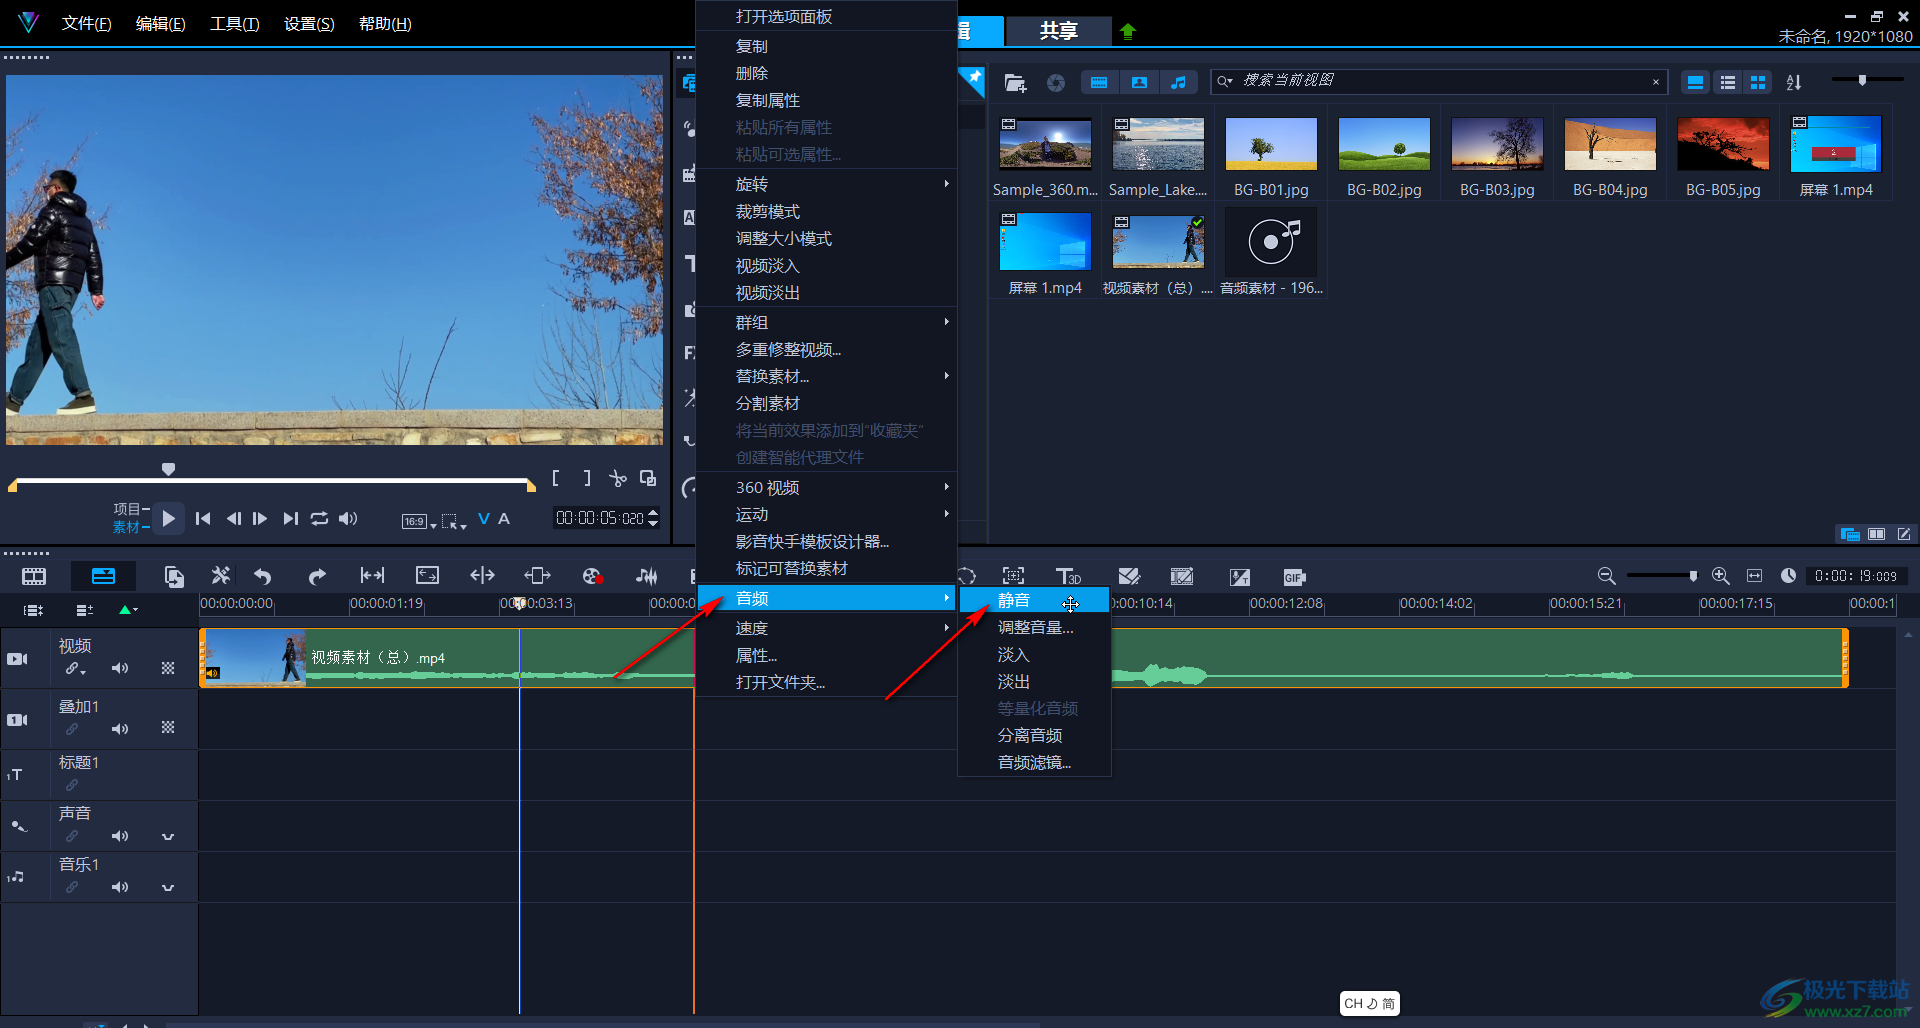Mute the 声音 track speaker
Screen dimensions: 1920x1028
tap(120, 836)
